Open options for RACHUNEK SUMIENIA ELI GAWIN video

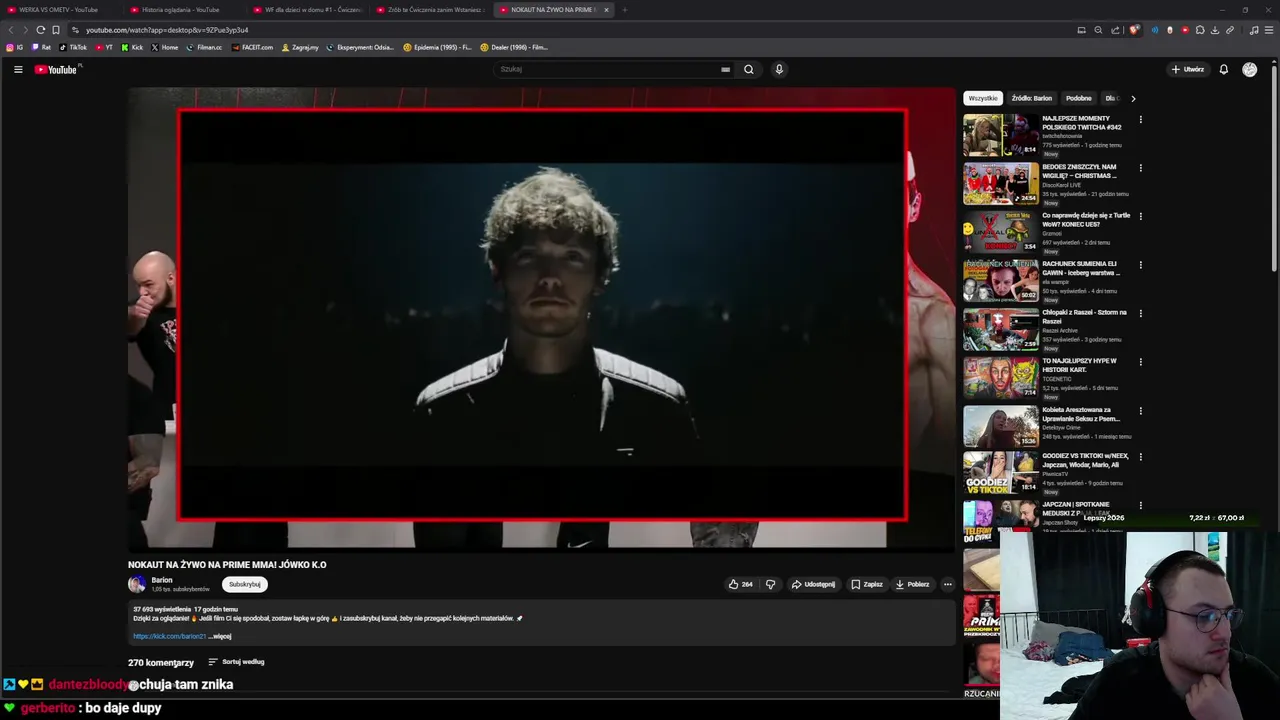pos(1140,265)
